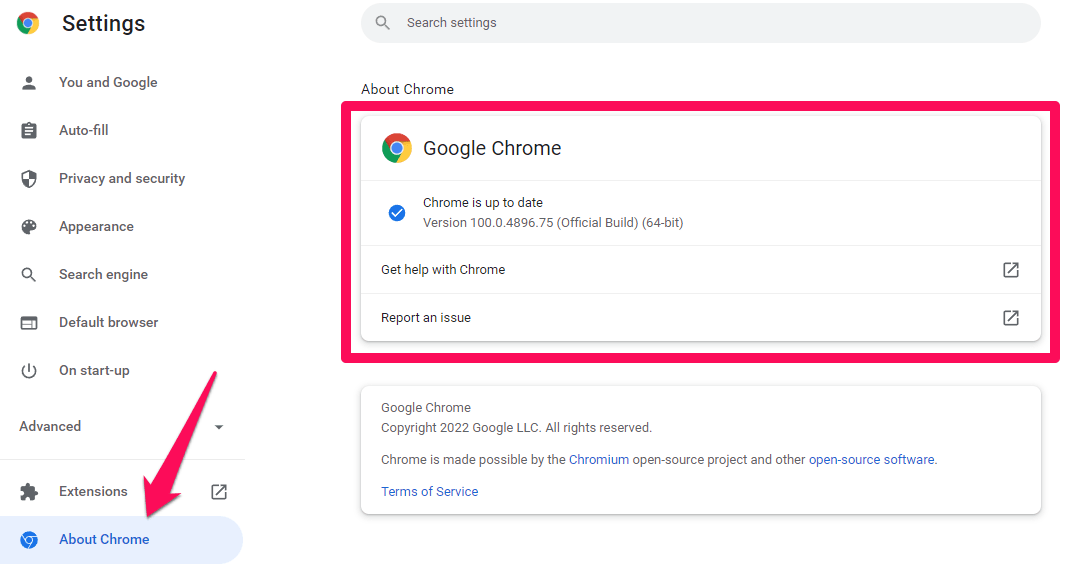Screen dimensions: 1080x576
Task: Select the You and Google person icon
Action: (31, 82)
